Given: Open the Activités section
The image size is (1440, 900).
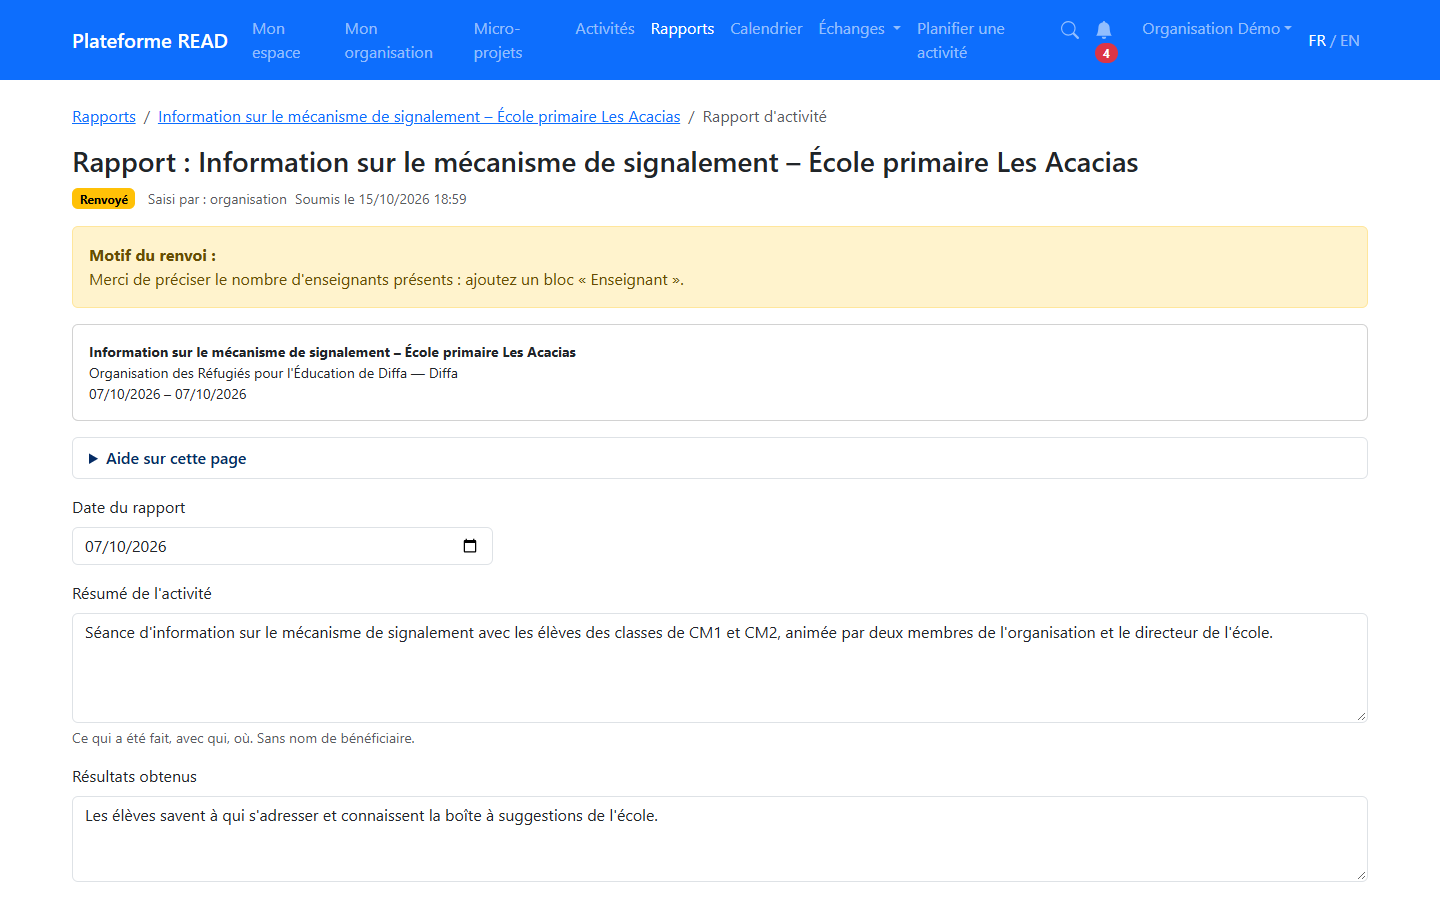Looking at the screenshot, I should (x=605, y=29).
